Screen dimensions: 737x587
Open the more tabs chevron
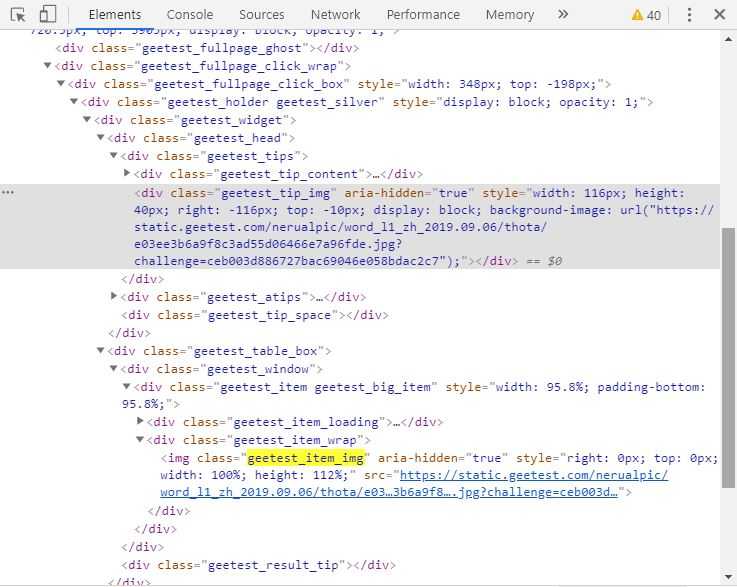563,15
